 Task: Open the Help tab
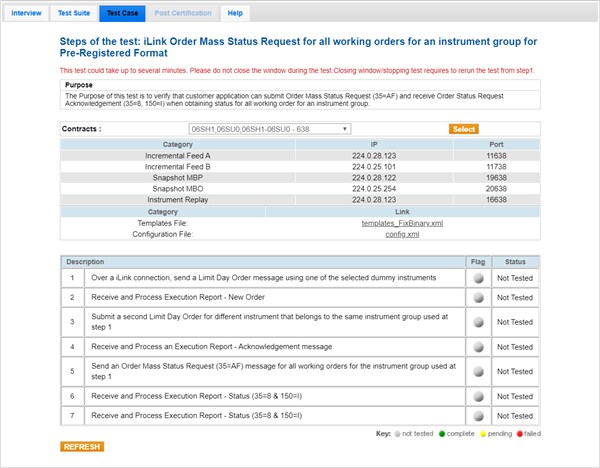(x=234, y=13)
